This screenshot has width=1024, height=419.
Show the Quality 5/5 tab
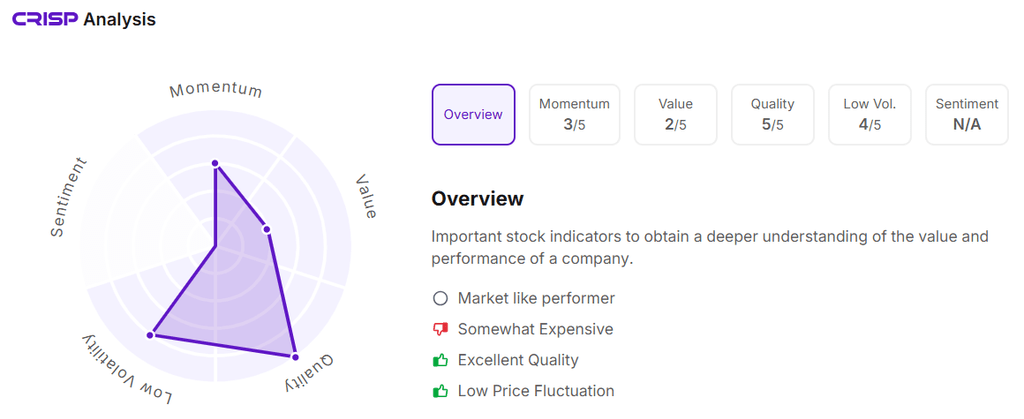click(x=773, y=114)
